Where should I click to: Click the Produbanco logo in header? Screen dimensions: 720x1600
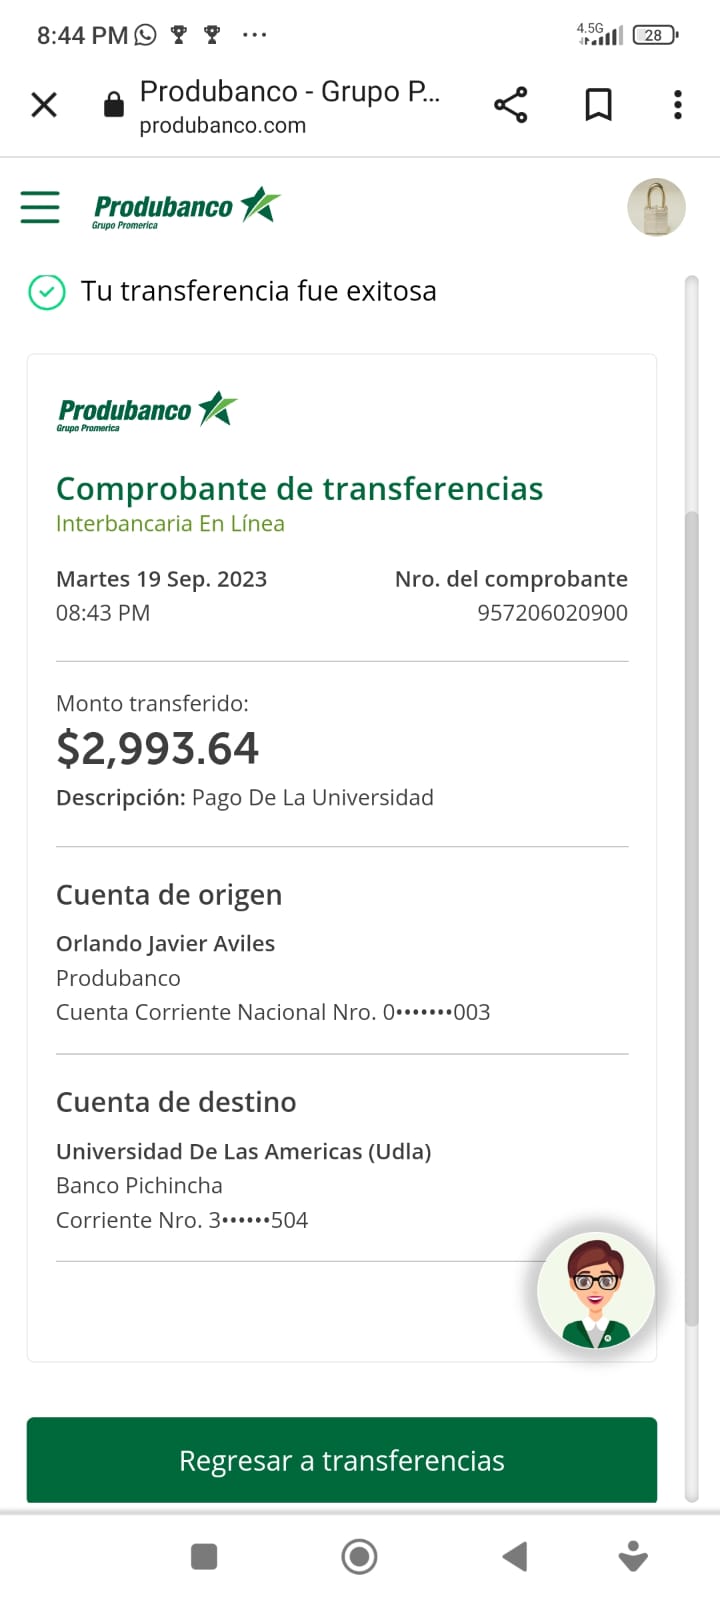[x=186, y=208]
